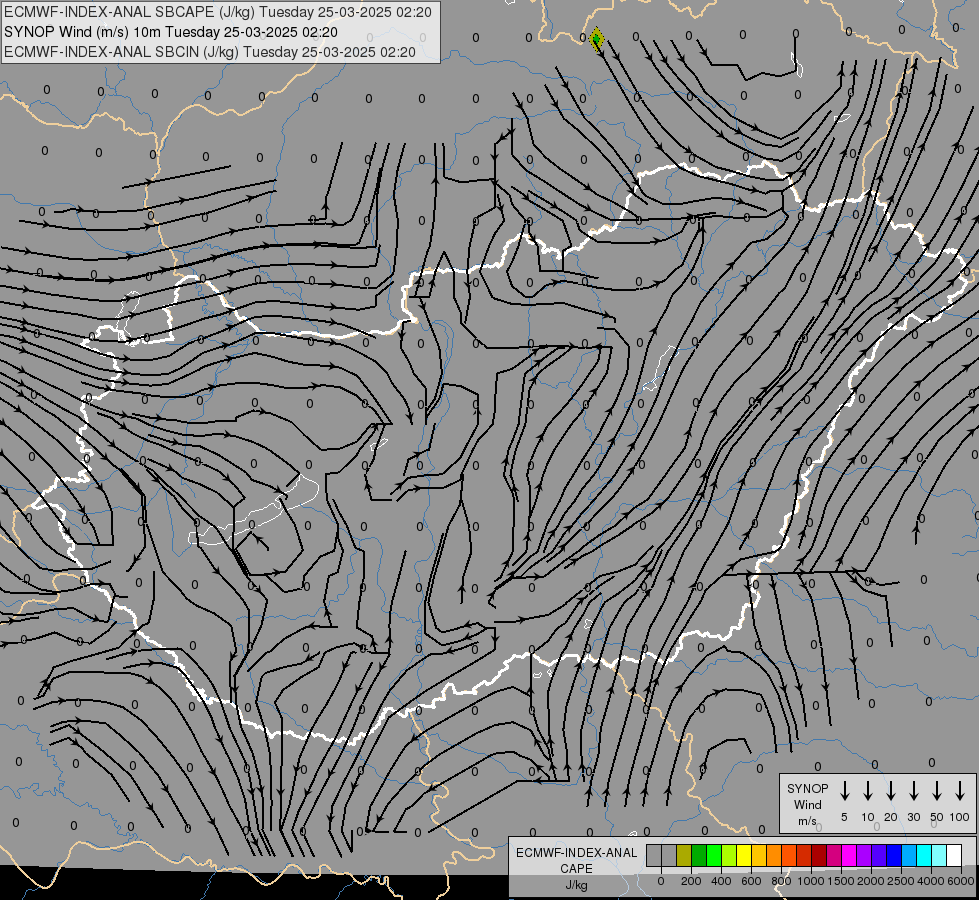979x900 pixels.
Task: Click the 'SYNOP' label in wind legend
Action: coord(807,788)
